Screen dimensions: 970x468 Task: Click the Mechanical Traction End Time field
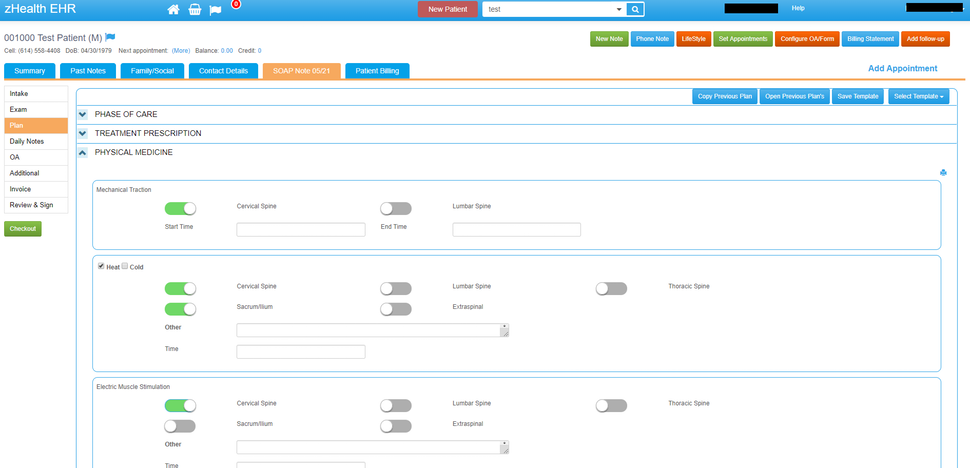[x=517, y=230]
